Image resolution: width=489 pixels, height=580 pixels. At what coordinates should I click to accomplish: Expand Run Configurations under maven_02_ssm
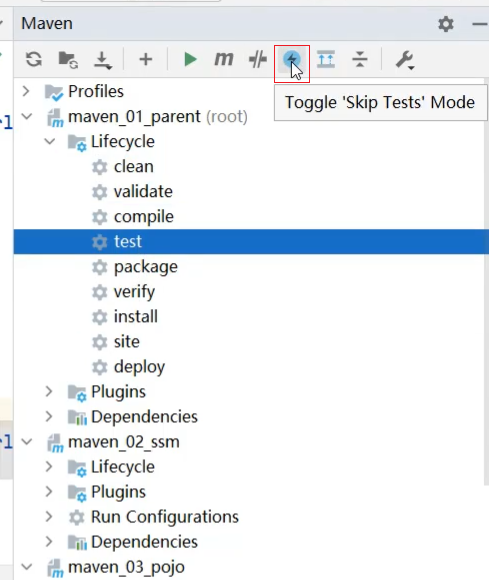49,516
